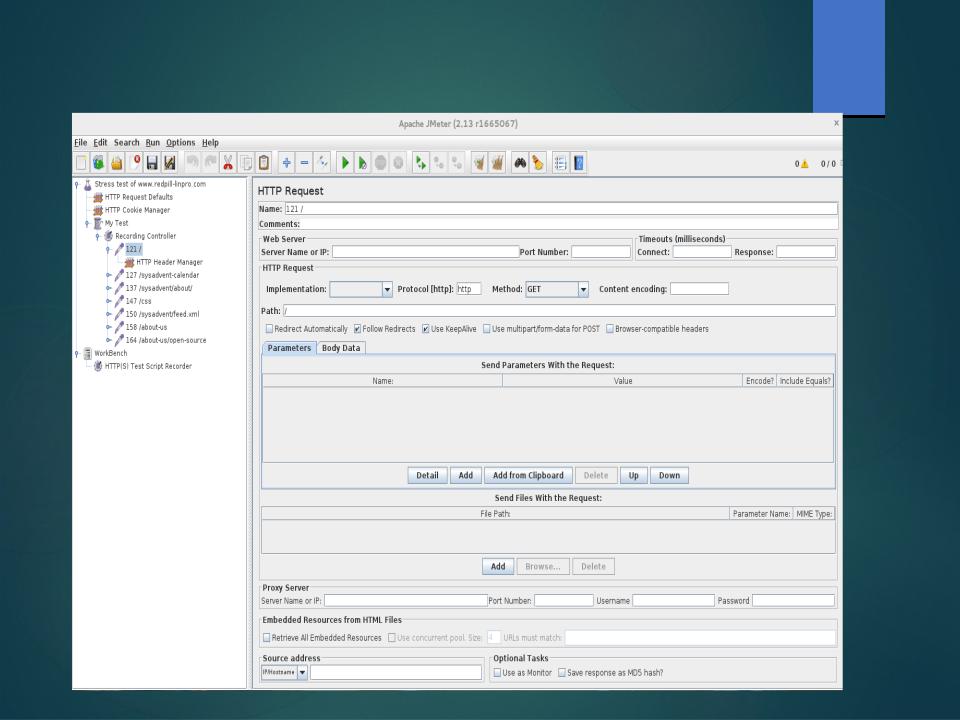
Task: Enable Redirect Automatically checkbox
Action: pos(269,329)
